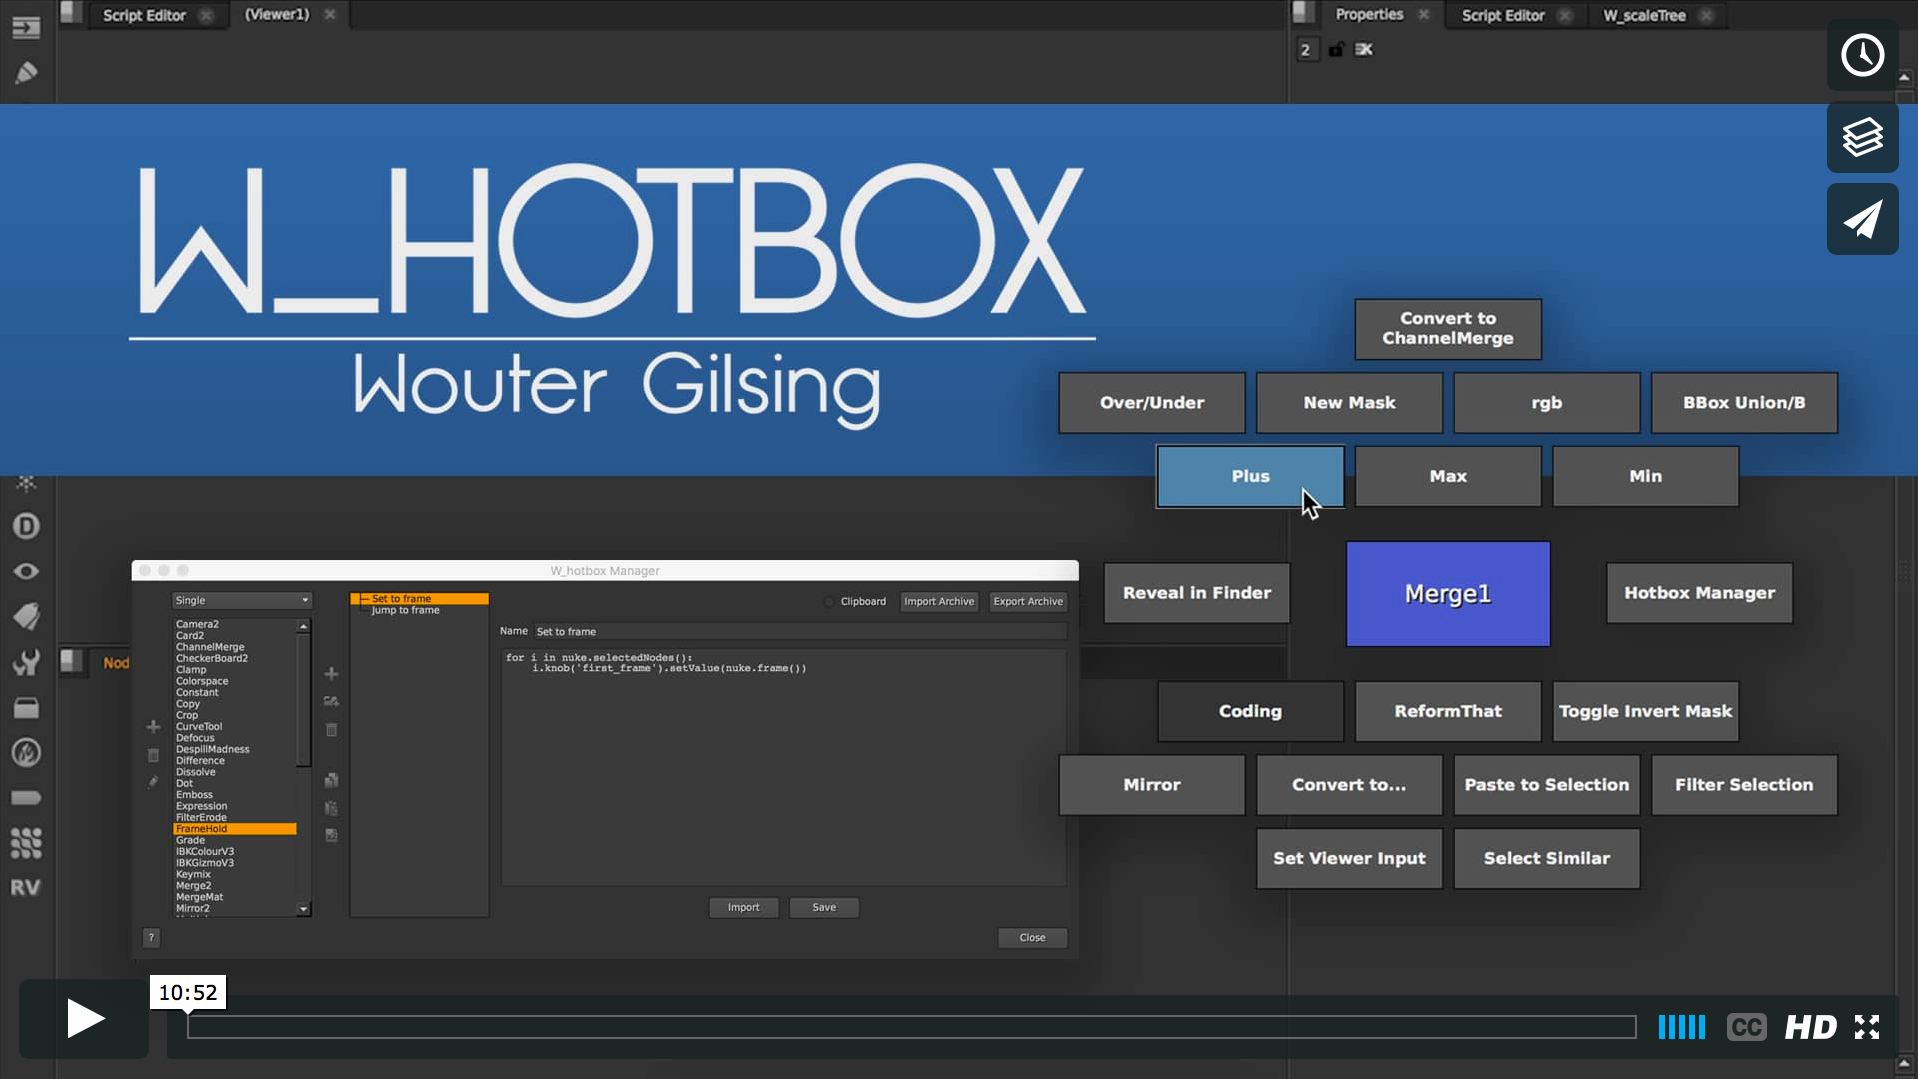Click the Collections stack icon
Image resolution: width=1918 pixels, height=1079 pixels.
(1862, 137)
